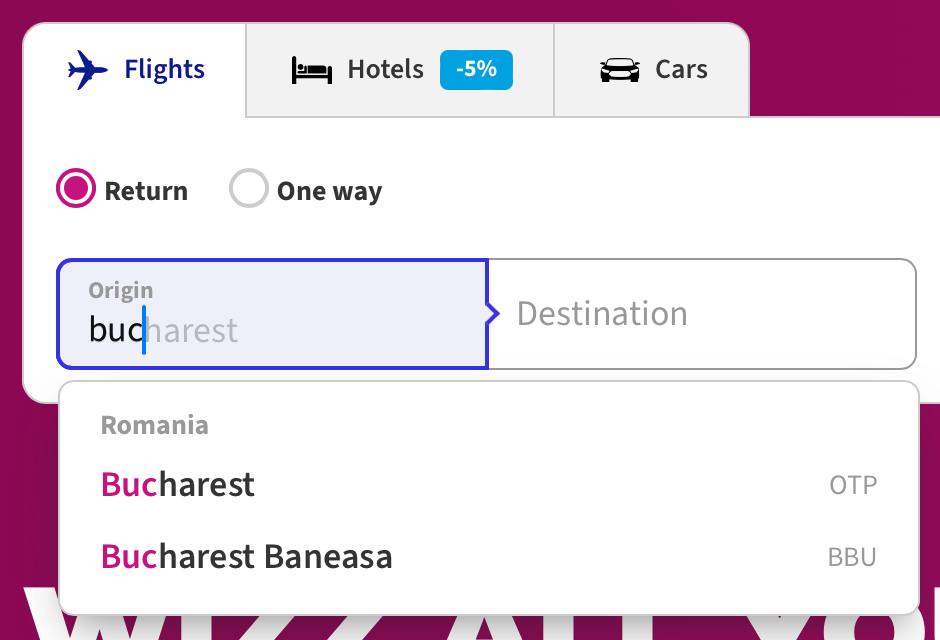Click the One way text label
Viewport: 940px width, 640px height.
pos(329,191)
